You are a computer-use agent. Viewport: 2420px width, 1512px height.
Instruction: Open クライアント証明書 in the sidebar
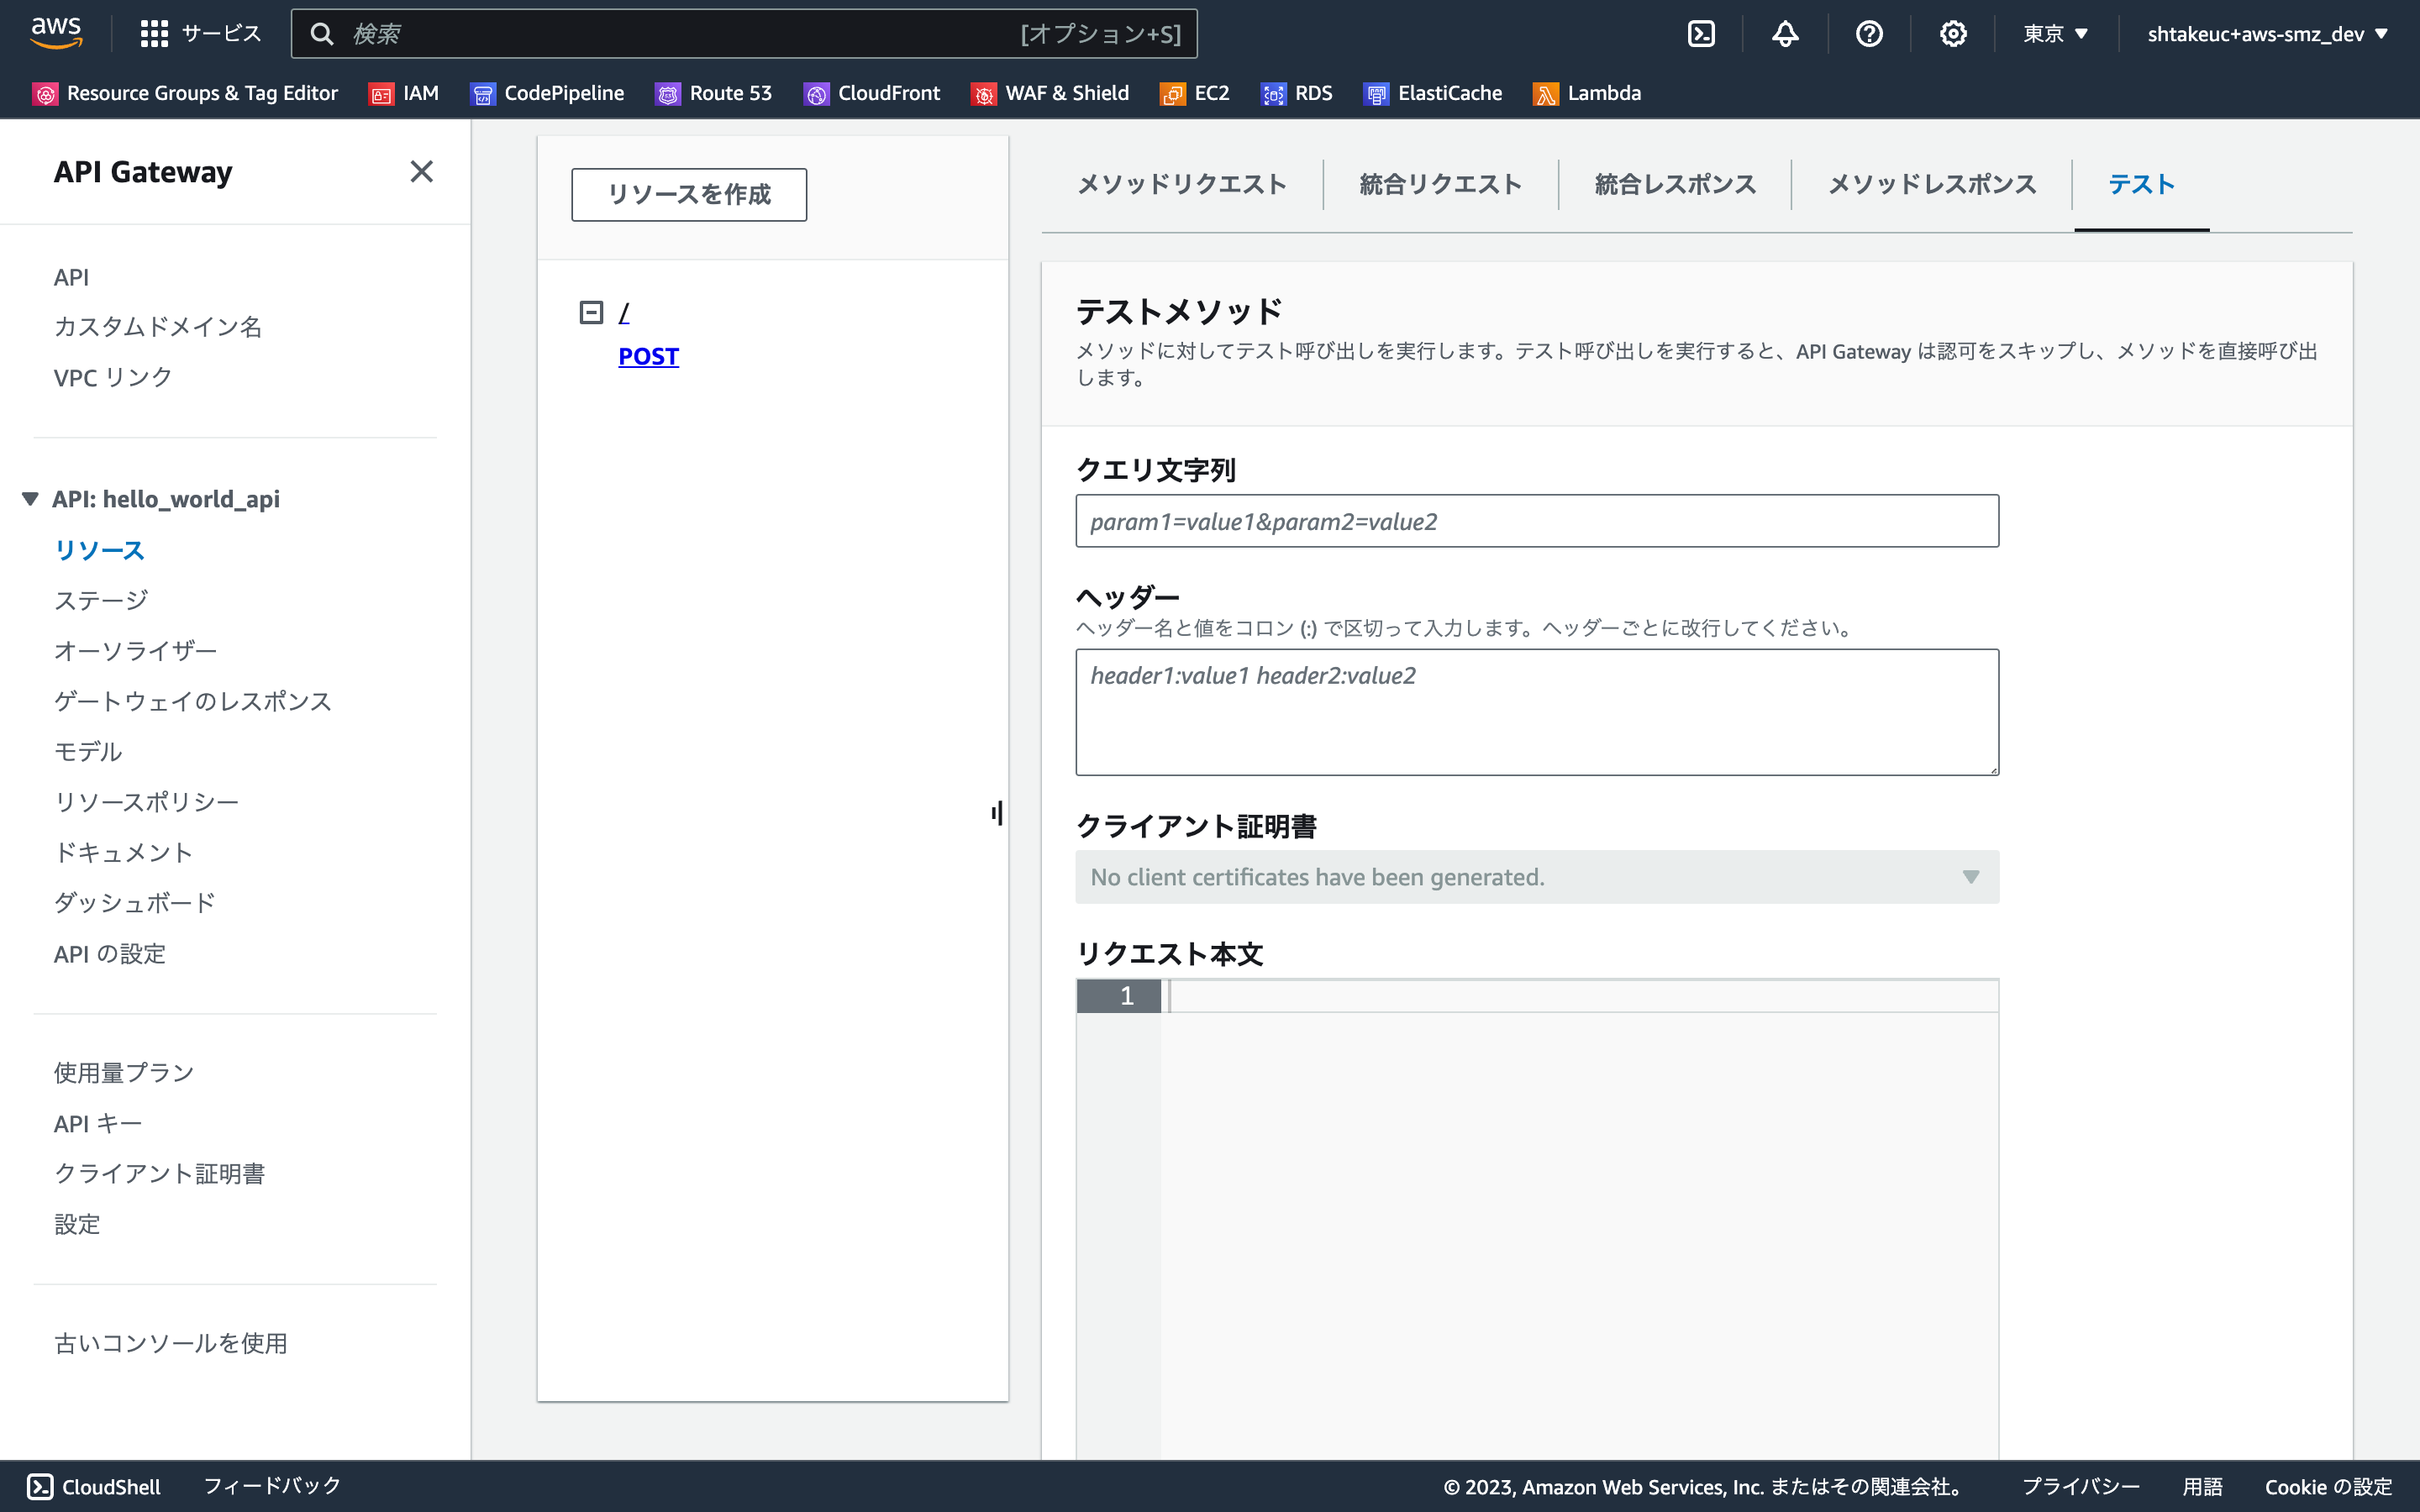click(x=159, y=1174)
